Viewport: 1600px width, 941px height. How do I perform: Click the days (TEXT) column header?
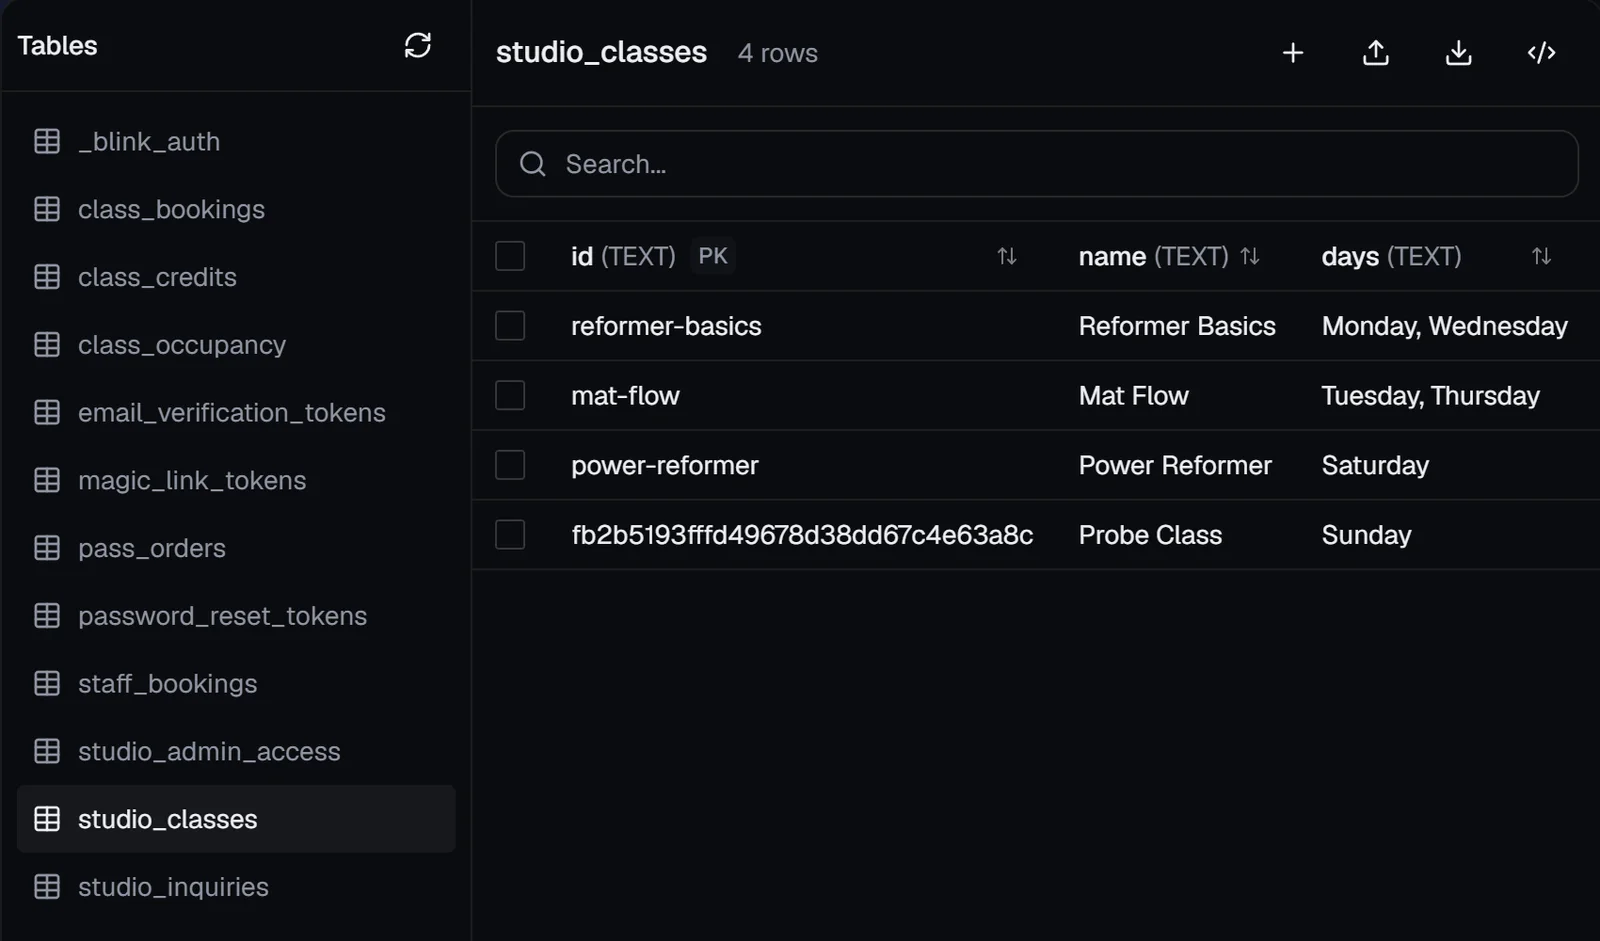point(1391,257)
